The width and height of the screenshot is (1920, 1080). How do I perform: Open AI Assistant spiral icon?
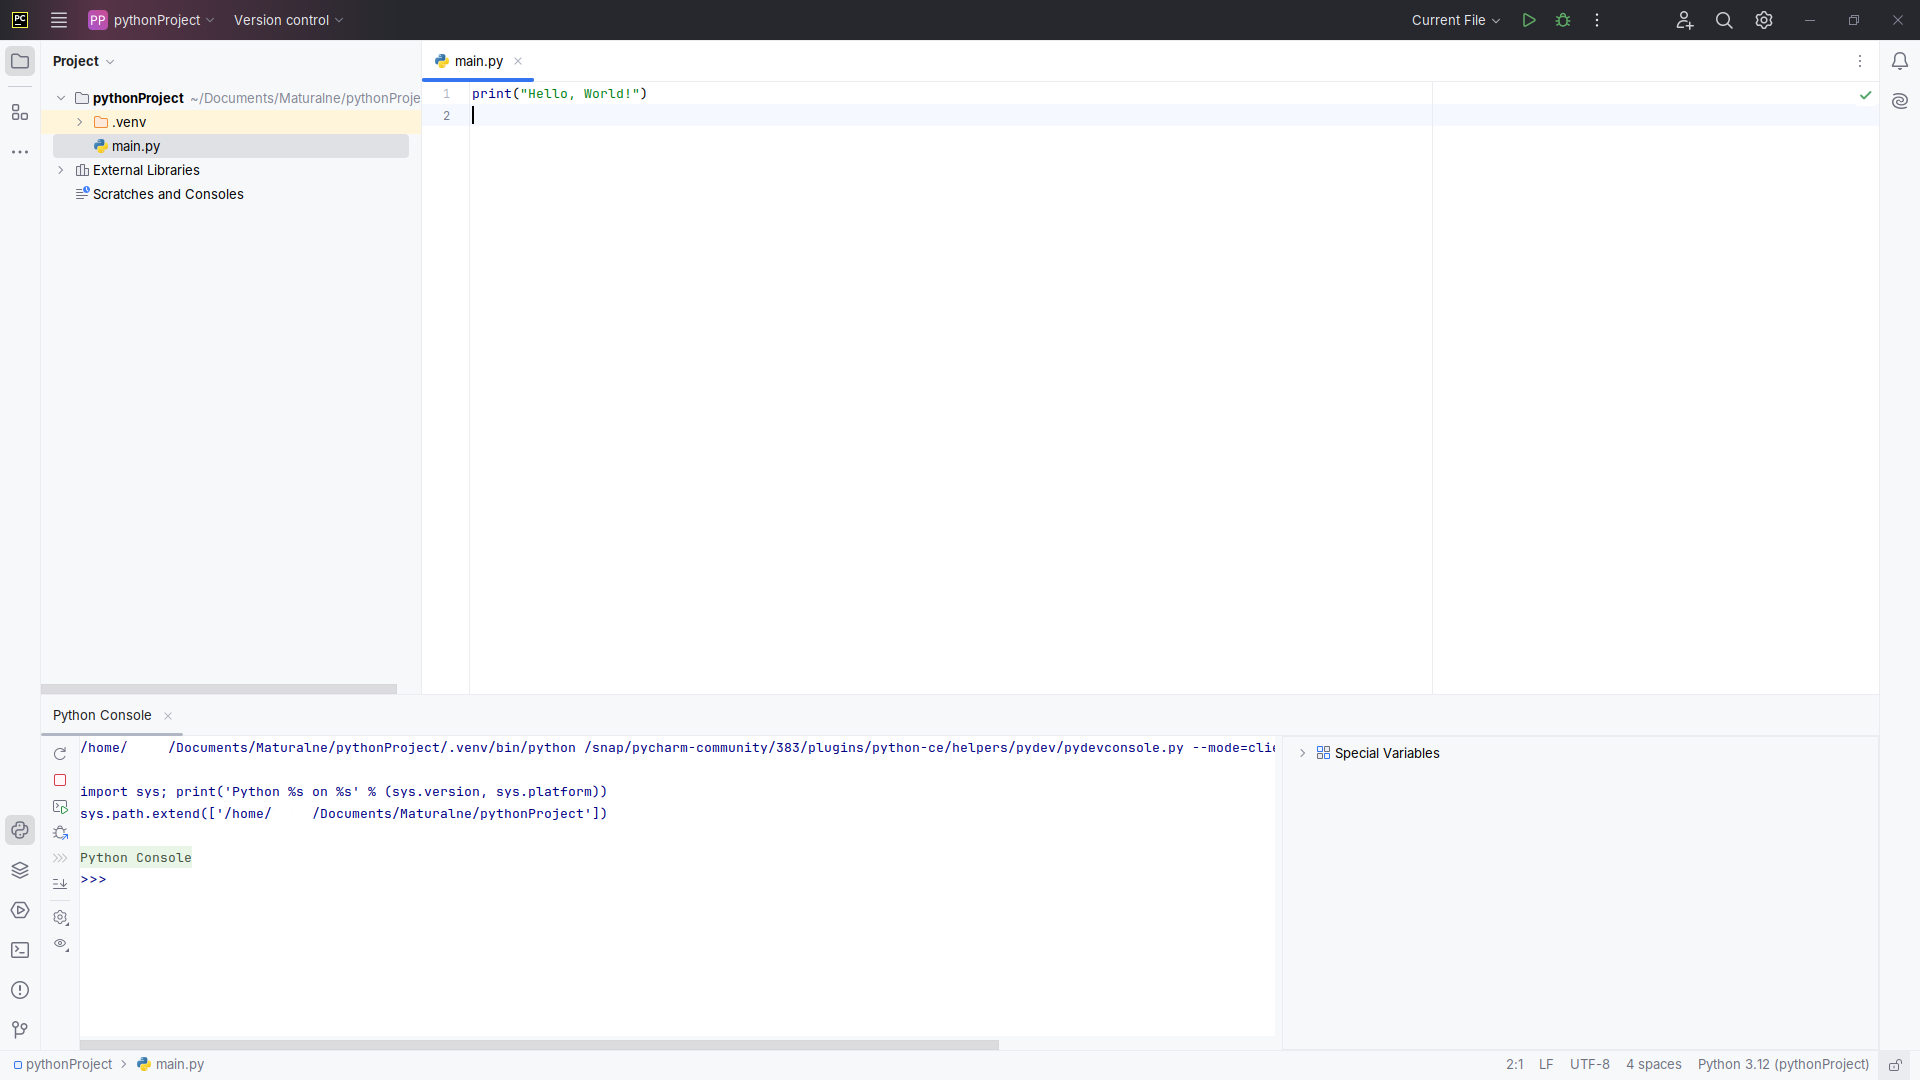tap(1900, 101)
